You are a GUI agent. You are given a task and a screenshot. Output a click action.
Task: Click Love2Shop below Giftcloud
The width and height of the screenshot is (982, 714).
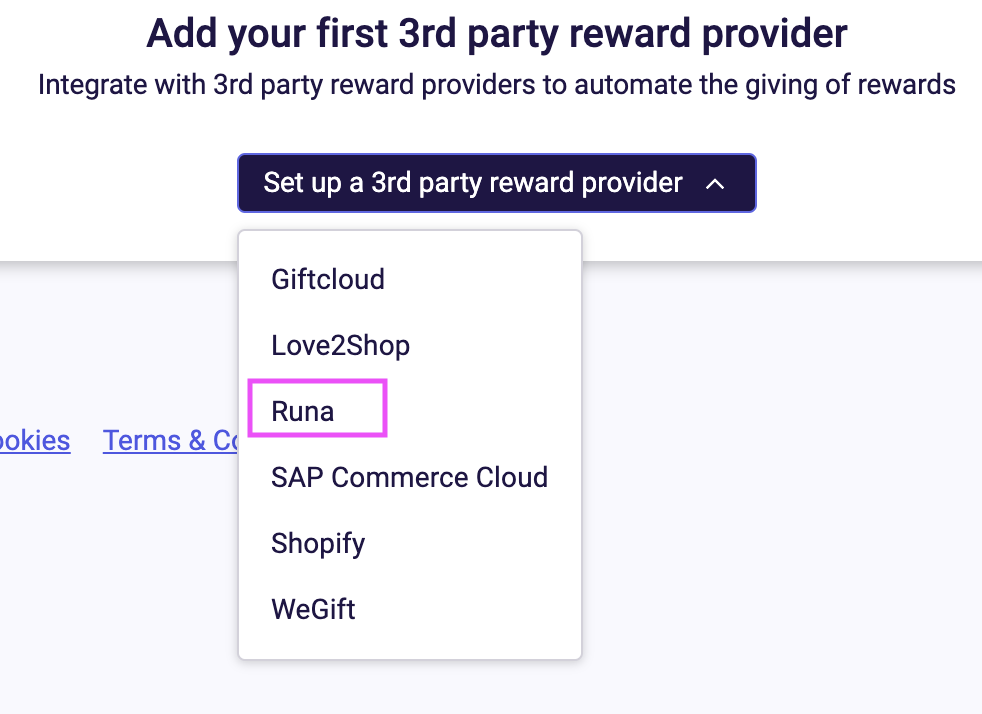pos(340,345)
